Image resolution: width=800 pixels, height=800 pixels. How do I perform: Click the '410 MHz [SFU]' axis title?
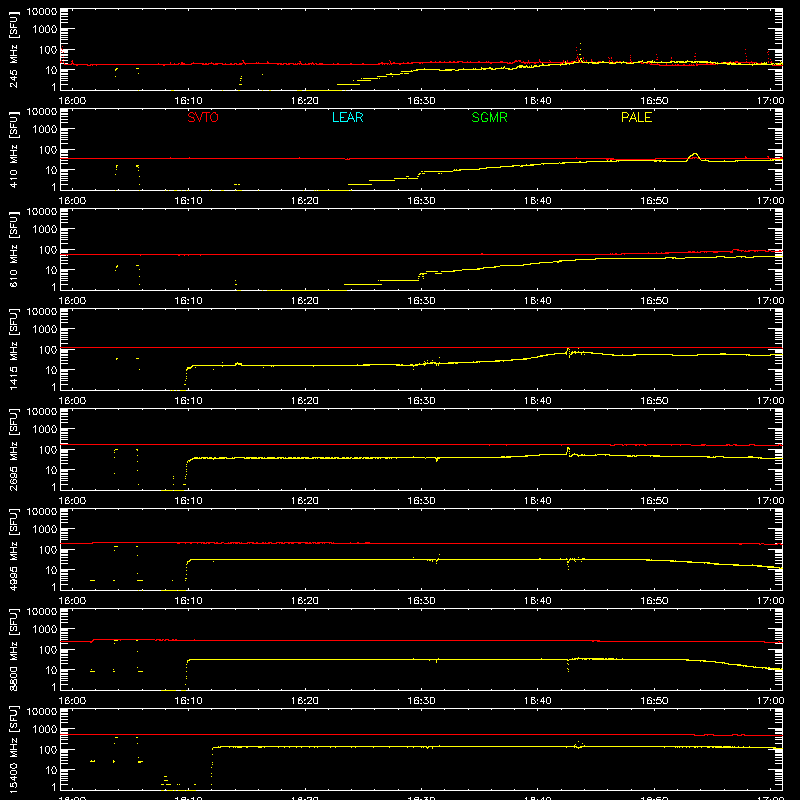pyautogui.click(x=13, y=149)
